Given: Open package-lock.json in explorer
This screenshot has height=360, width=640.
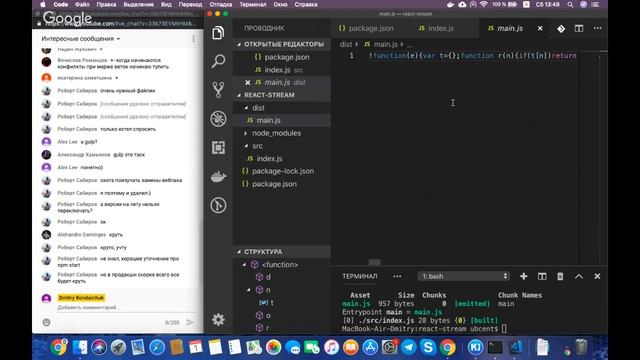Looking at the screenshot, I should pos(282,171).
